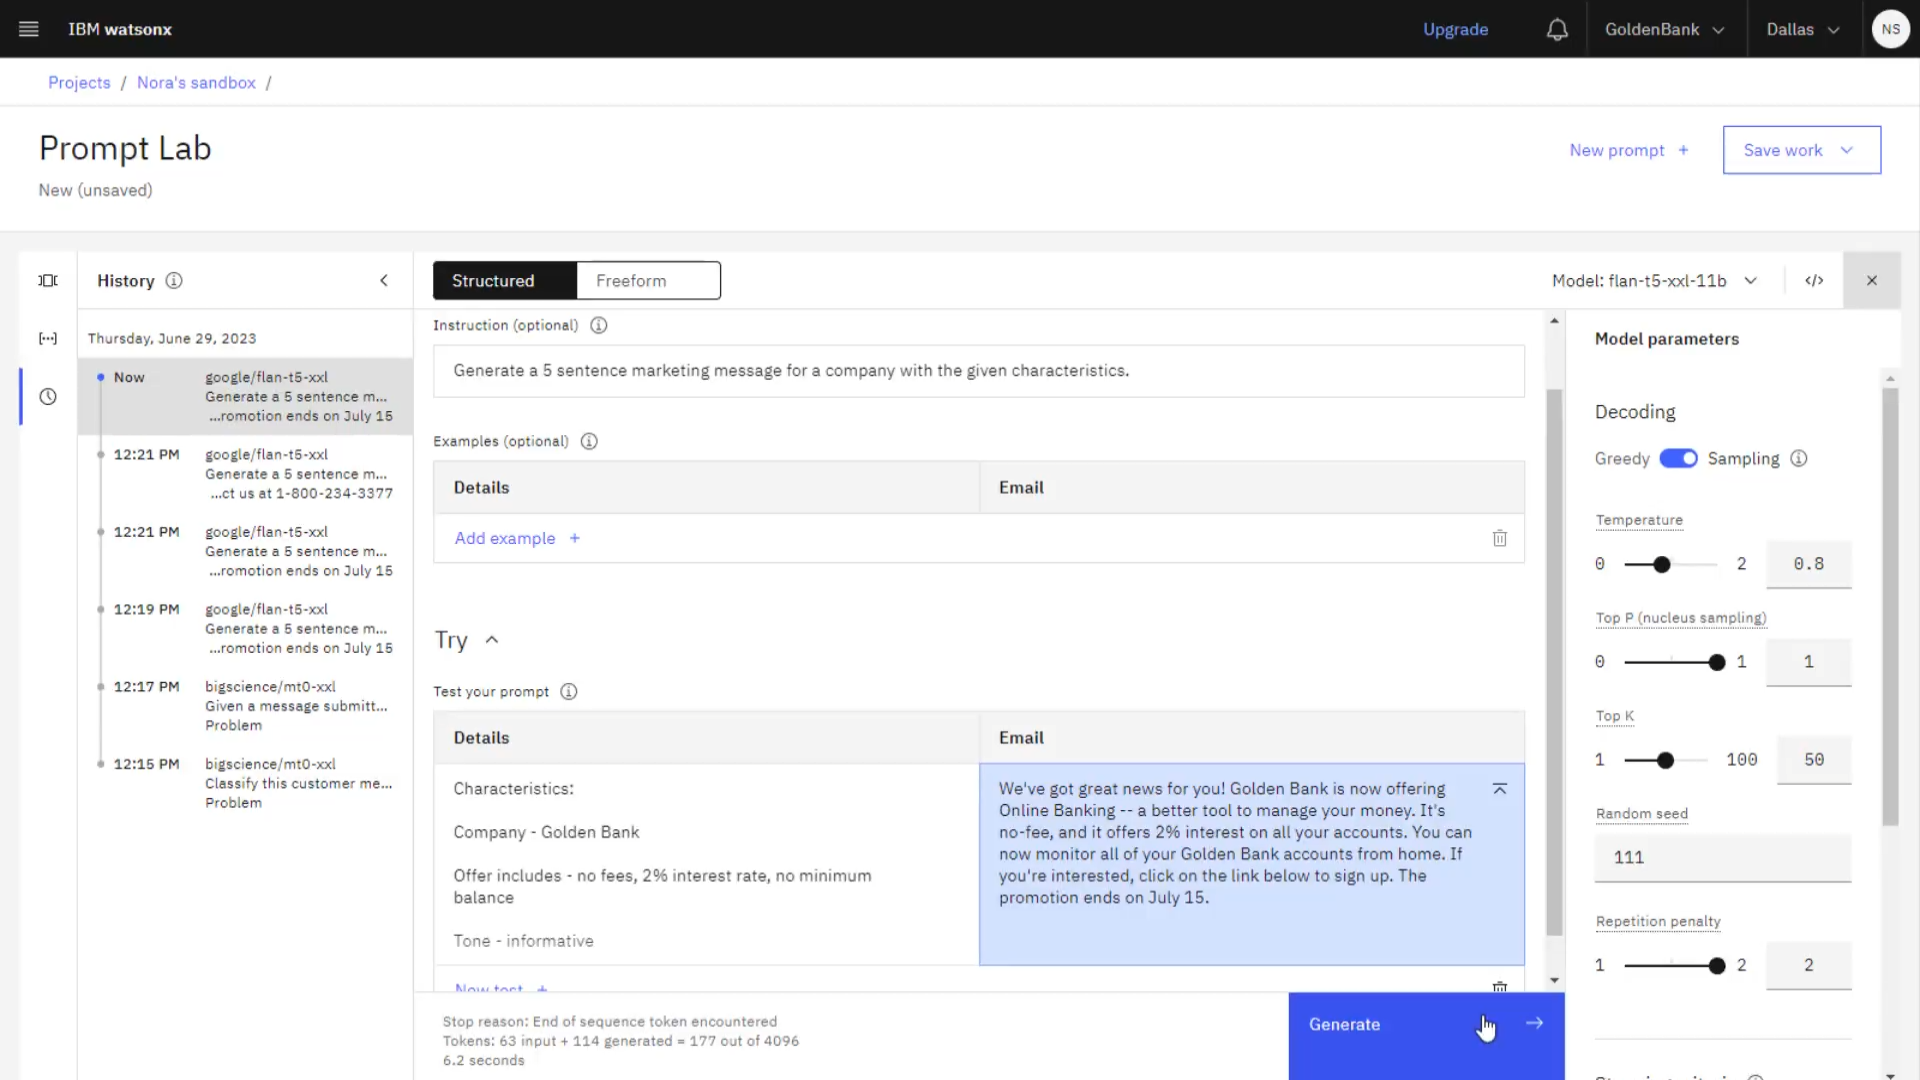The width and height of the screenshot is (1920, 1080).
Task: Open the saved prompts bracket icon
Action: (x=48, y=338)
